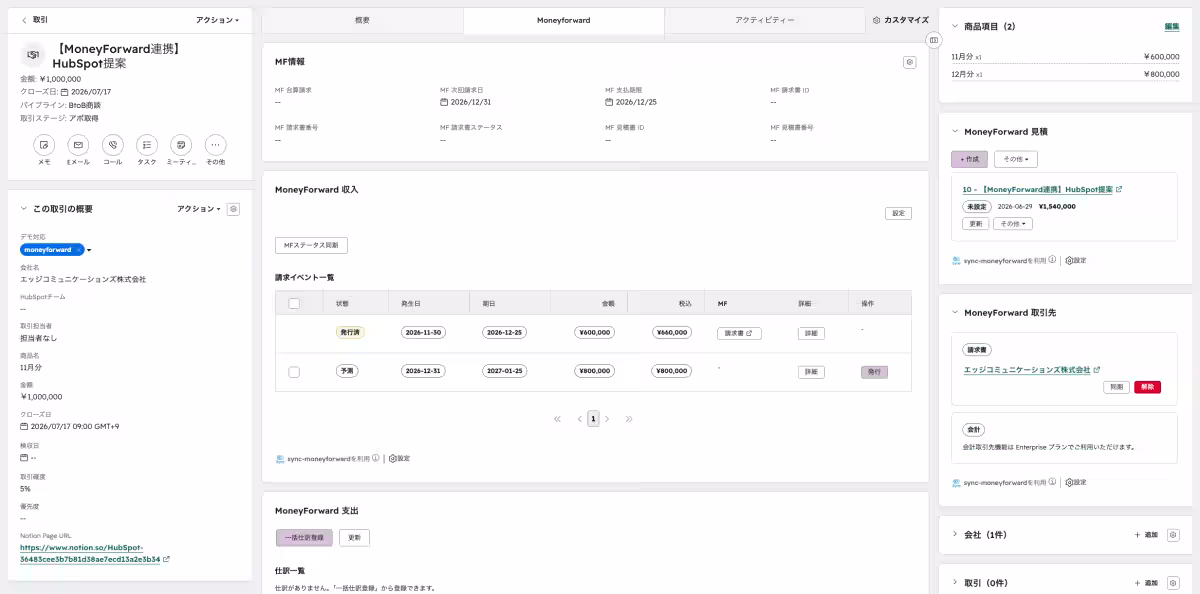The height and width of the screenshot is (594, 1200).
Task: Click the + 作成 quote button
Action: pos(969,159)
